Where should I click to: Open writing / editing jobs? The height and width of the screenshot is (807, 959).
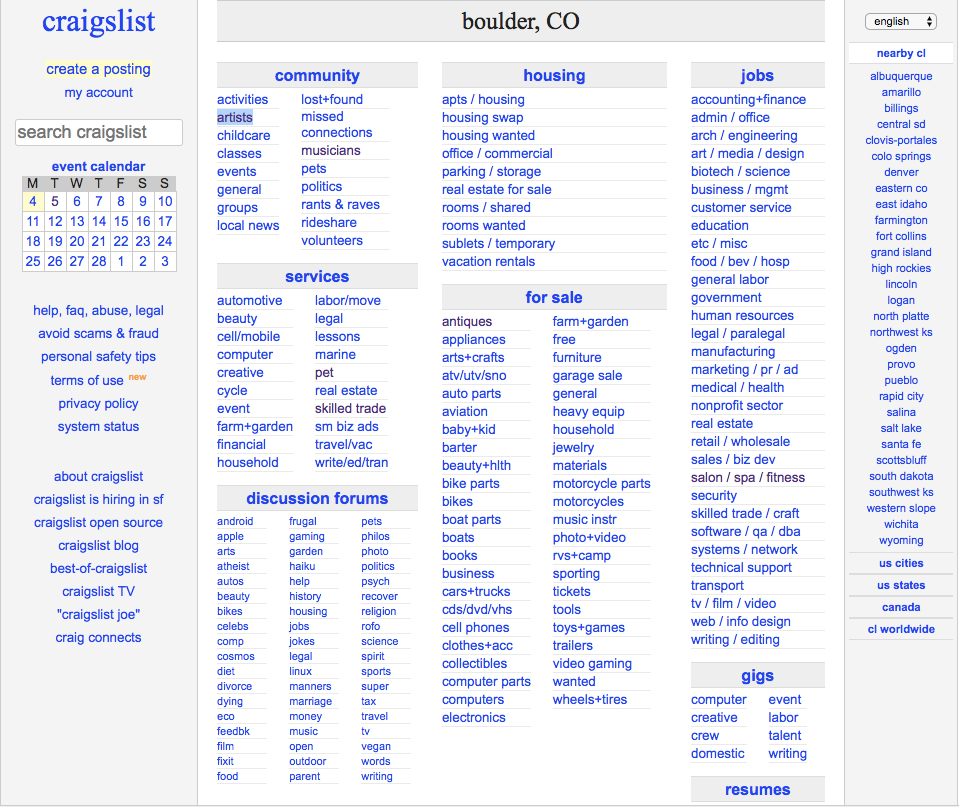[x=735, y=639]
